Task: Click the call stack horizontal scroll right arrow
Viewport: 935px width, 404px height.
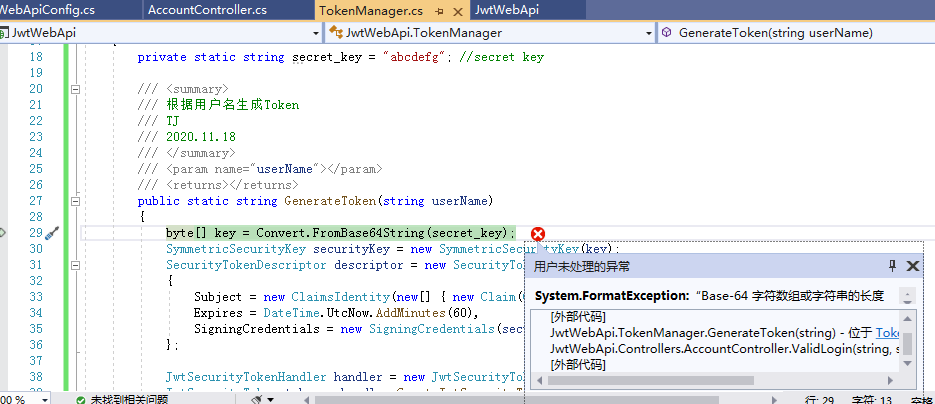Action: tap(891, 380)
